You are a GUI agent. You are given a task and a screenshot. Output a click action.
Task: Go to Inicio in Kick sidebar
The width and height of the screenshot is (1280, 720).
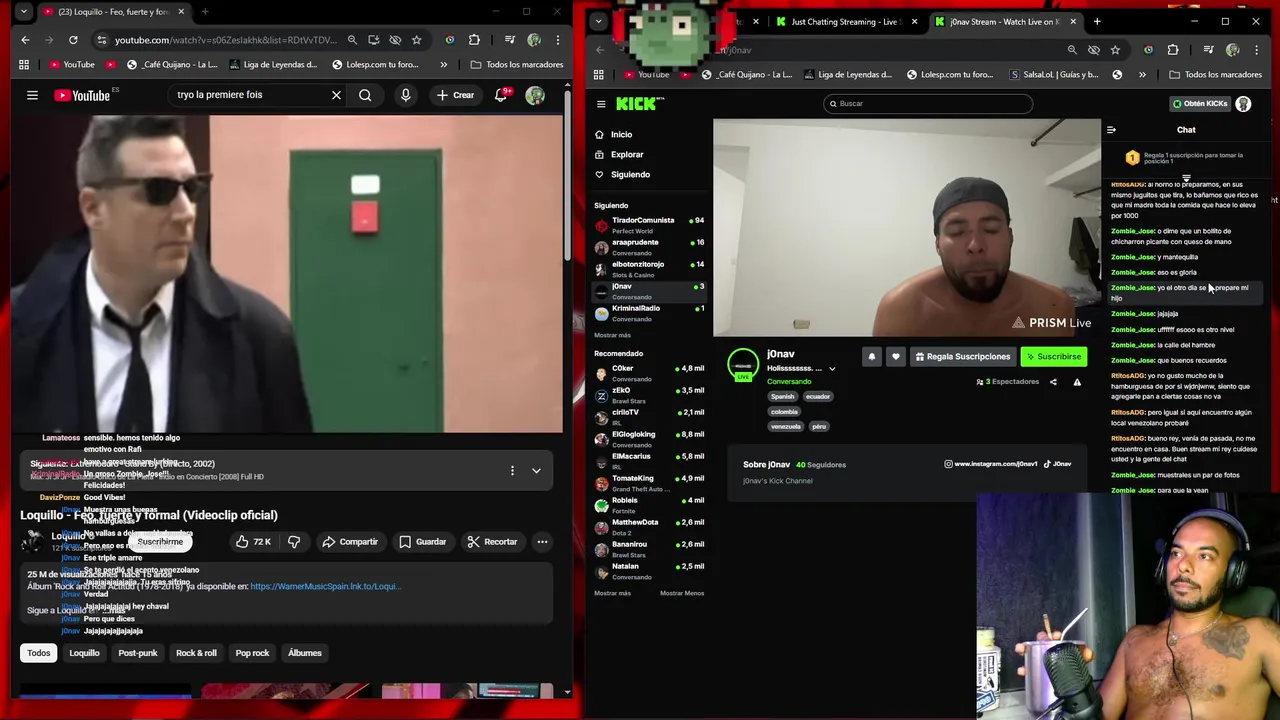pyautogui.click(x=621, y=135)
